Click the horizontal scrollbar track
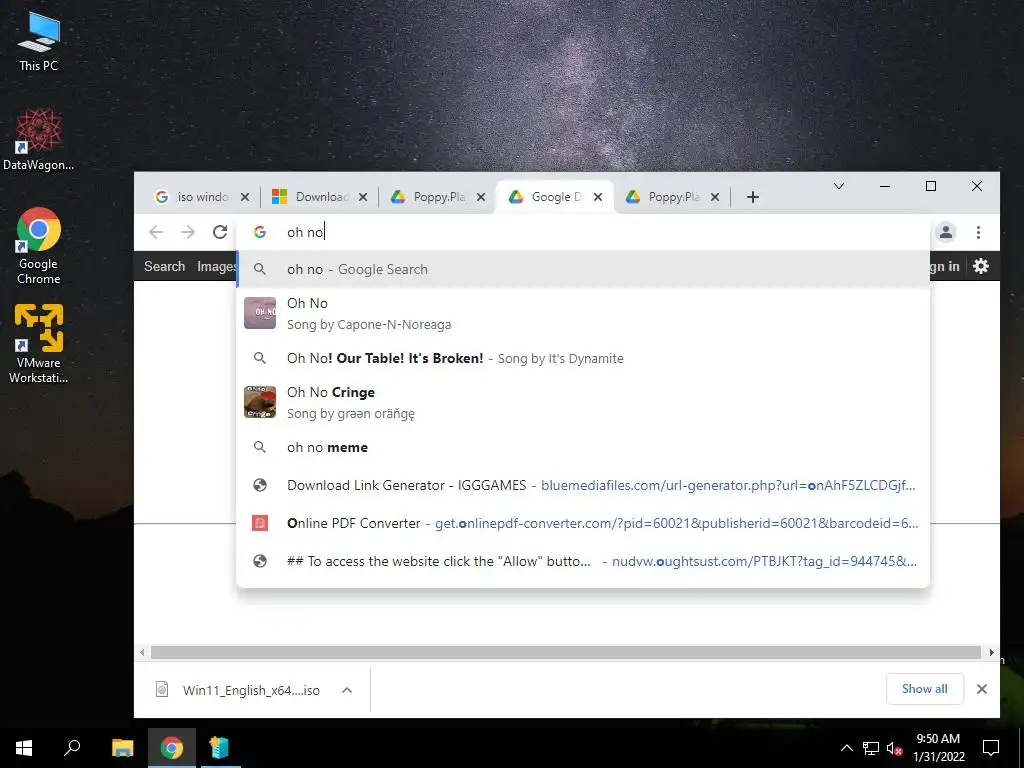 point(566,652)
